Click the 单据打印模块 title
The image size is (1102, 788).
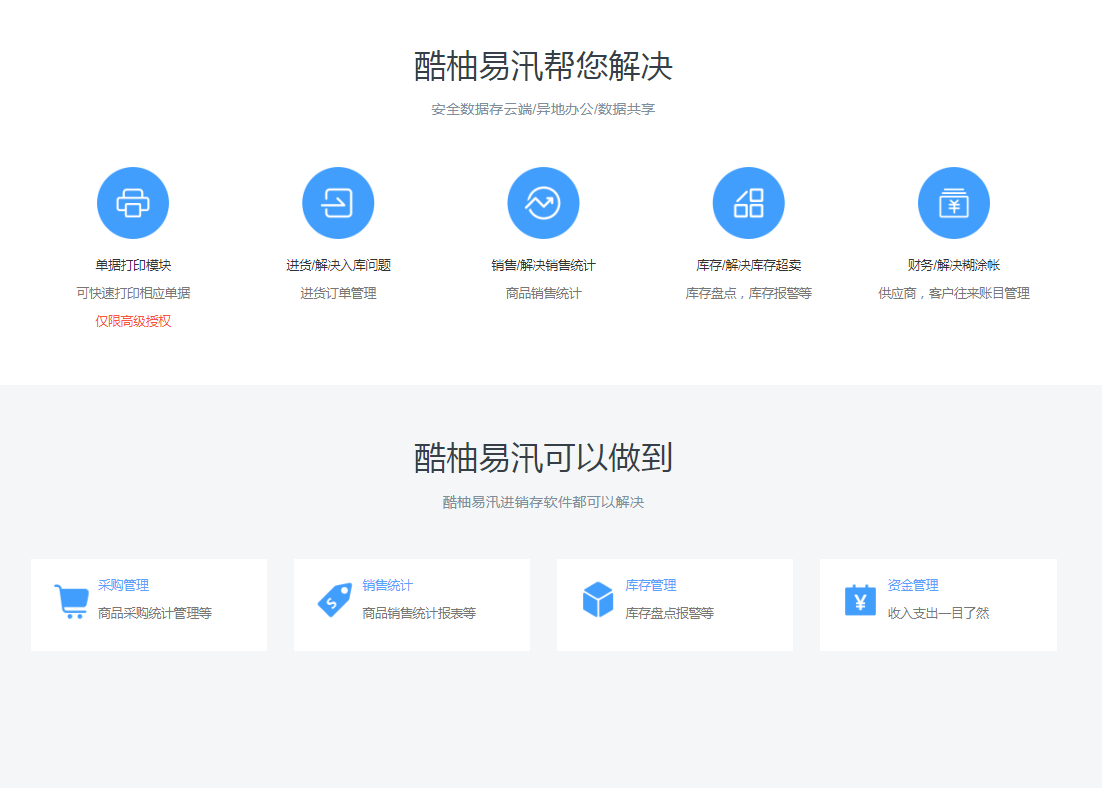pyautogui.click(x=133, y=266)
